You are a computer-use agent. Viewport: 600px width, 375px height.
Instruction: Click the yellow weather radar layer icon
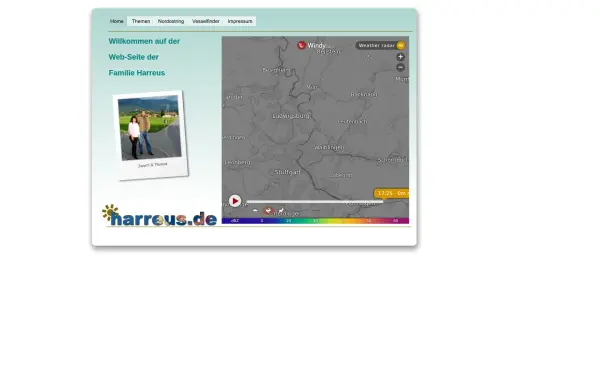(x=401, y=45)
